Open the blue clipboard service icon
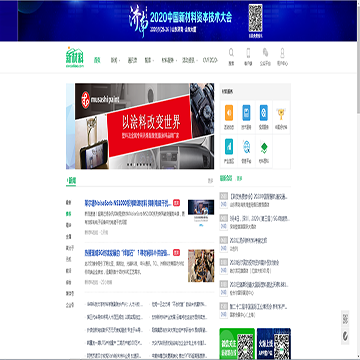This screenshot has width=360, height=360. pyautogui.click(x=246, y=113)
